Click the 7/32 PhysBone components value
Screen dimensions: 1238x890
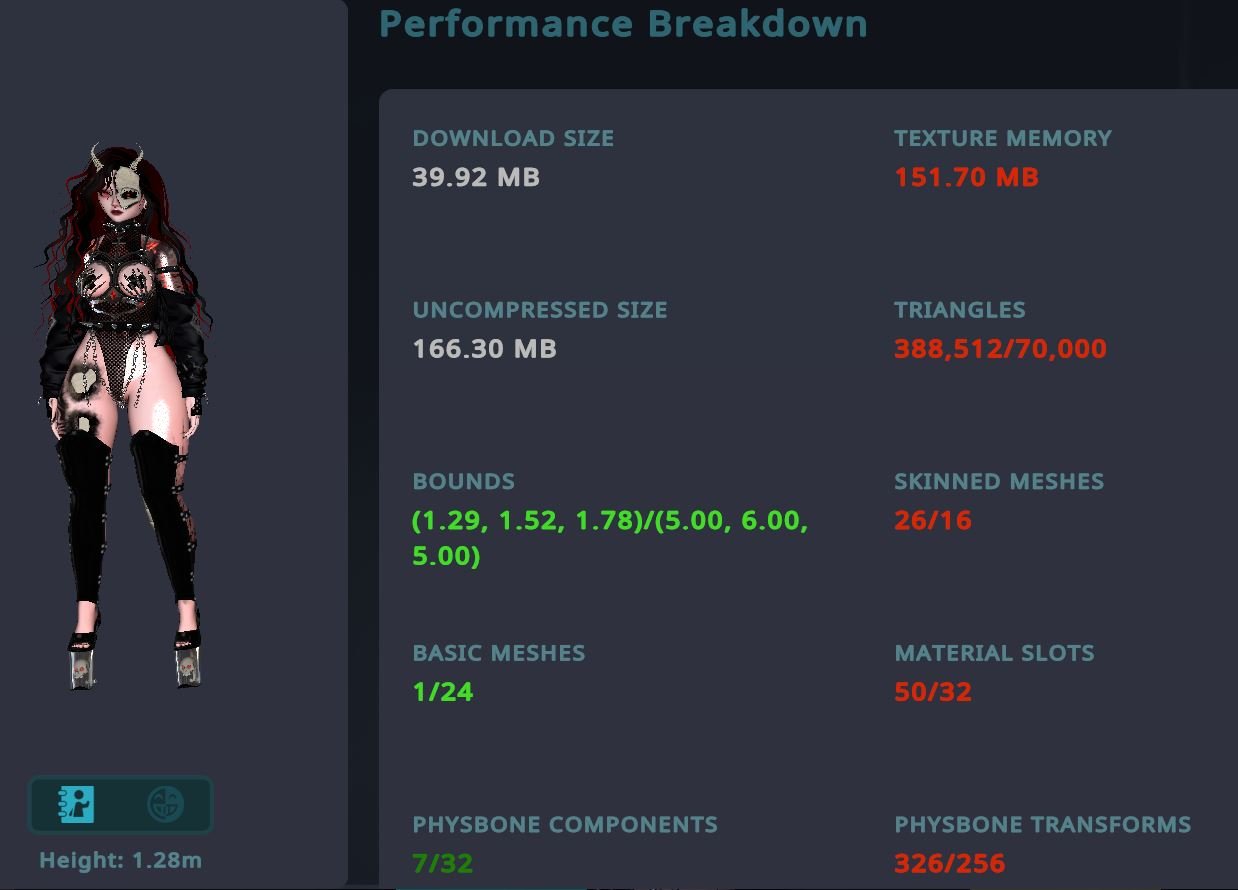[x=443, y=863]
